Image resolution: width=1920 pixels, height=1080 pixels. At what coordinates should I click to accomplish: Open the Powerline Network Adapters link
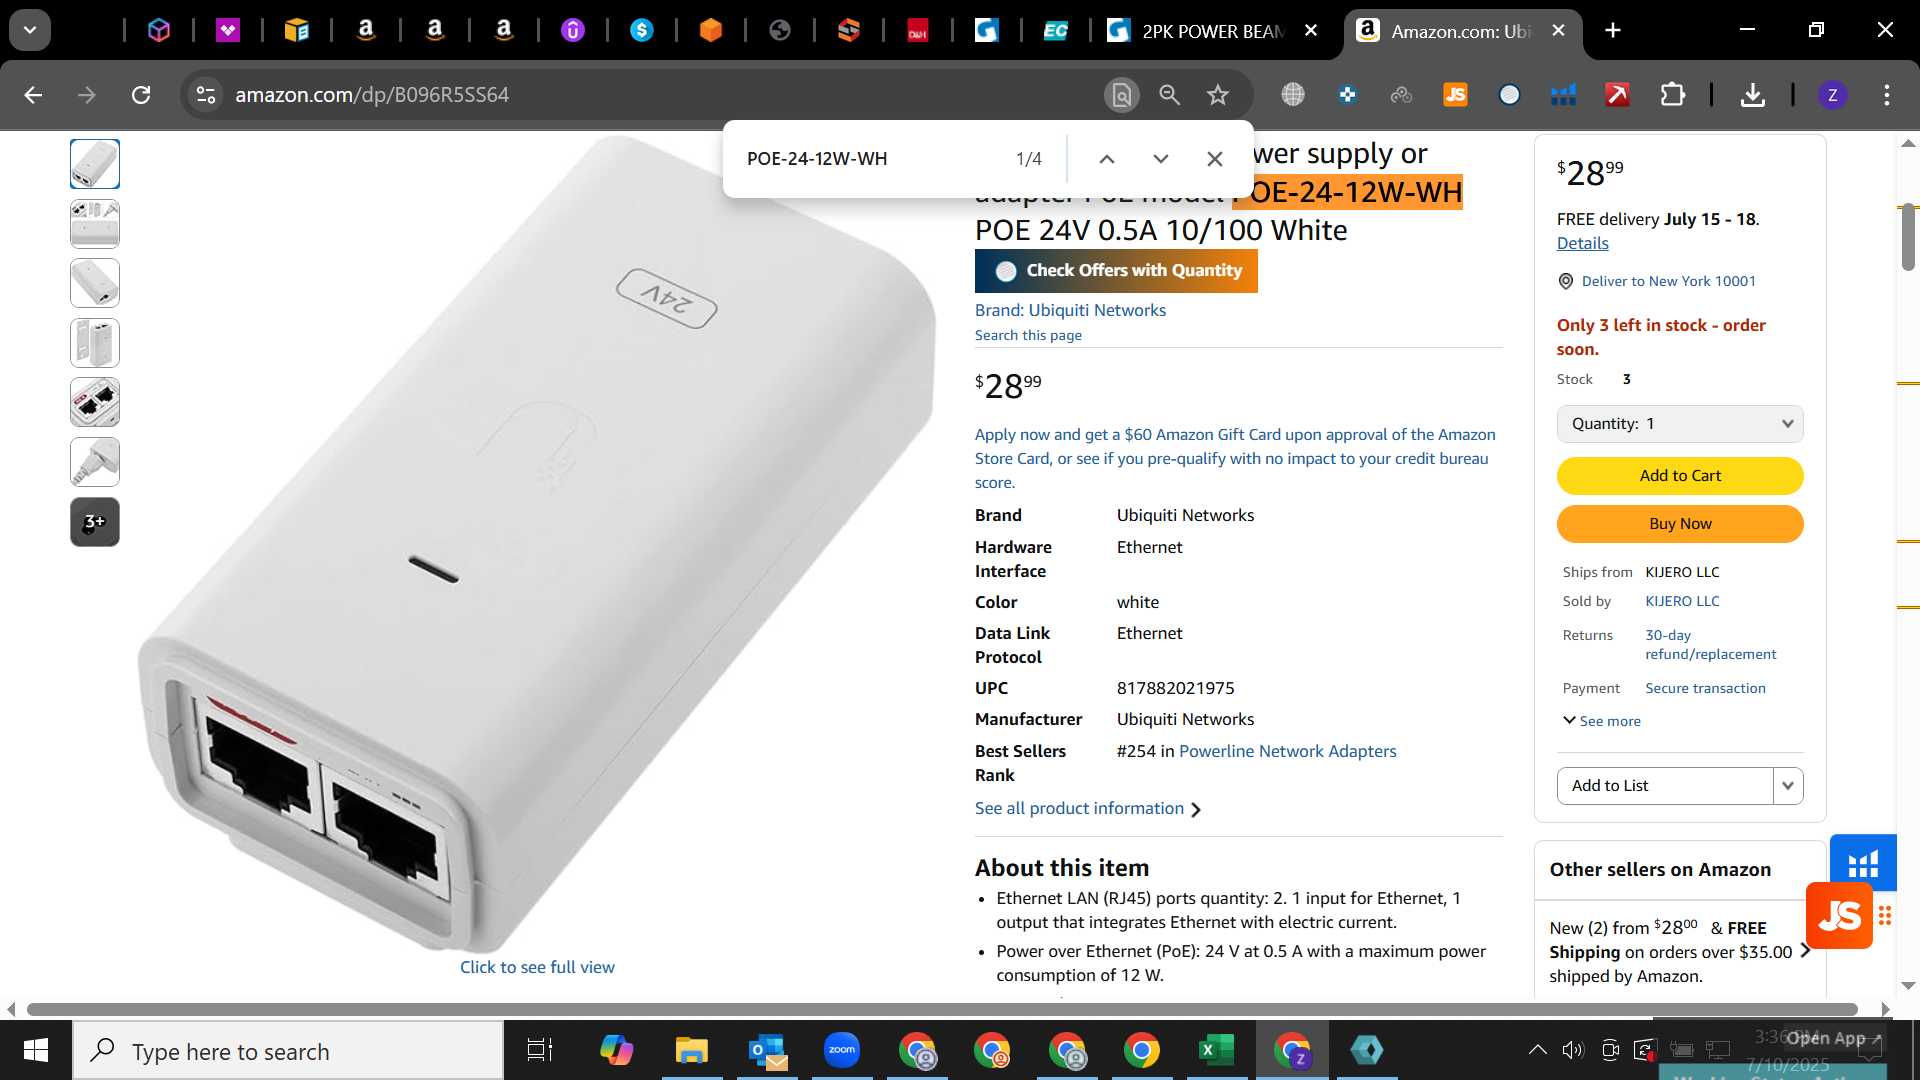(x=1287, y=751)
